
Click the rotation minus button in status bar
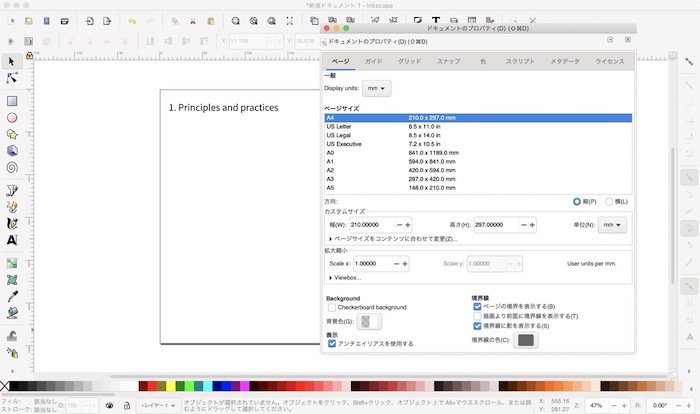(678, 406)
